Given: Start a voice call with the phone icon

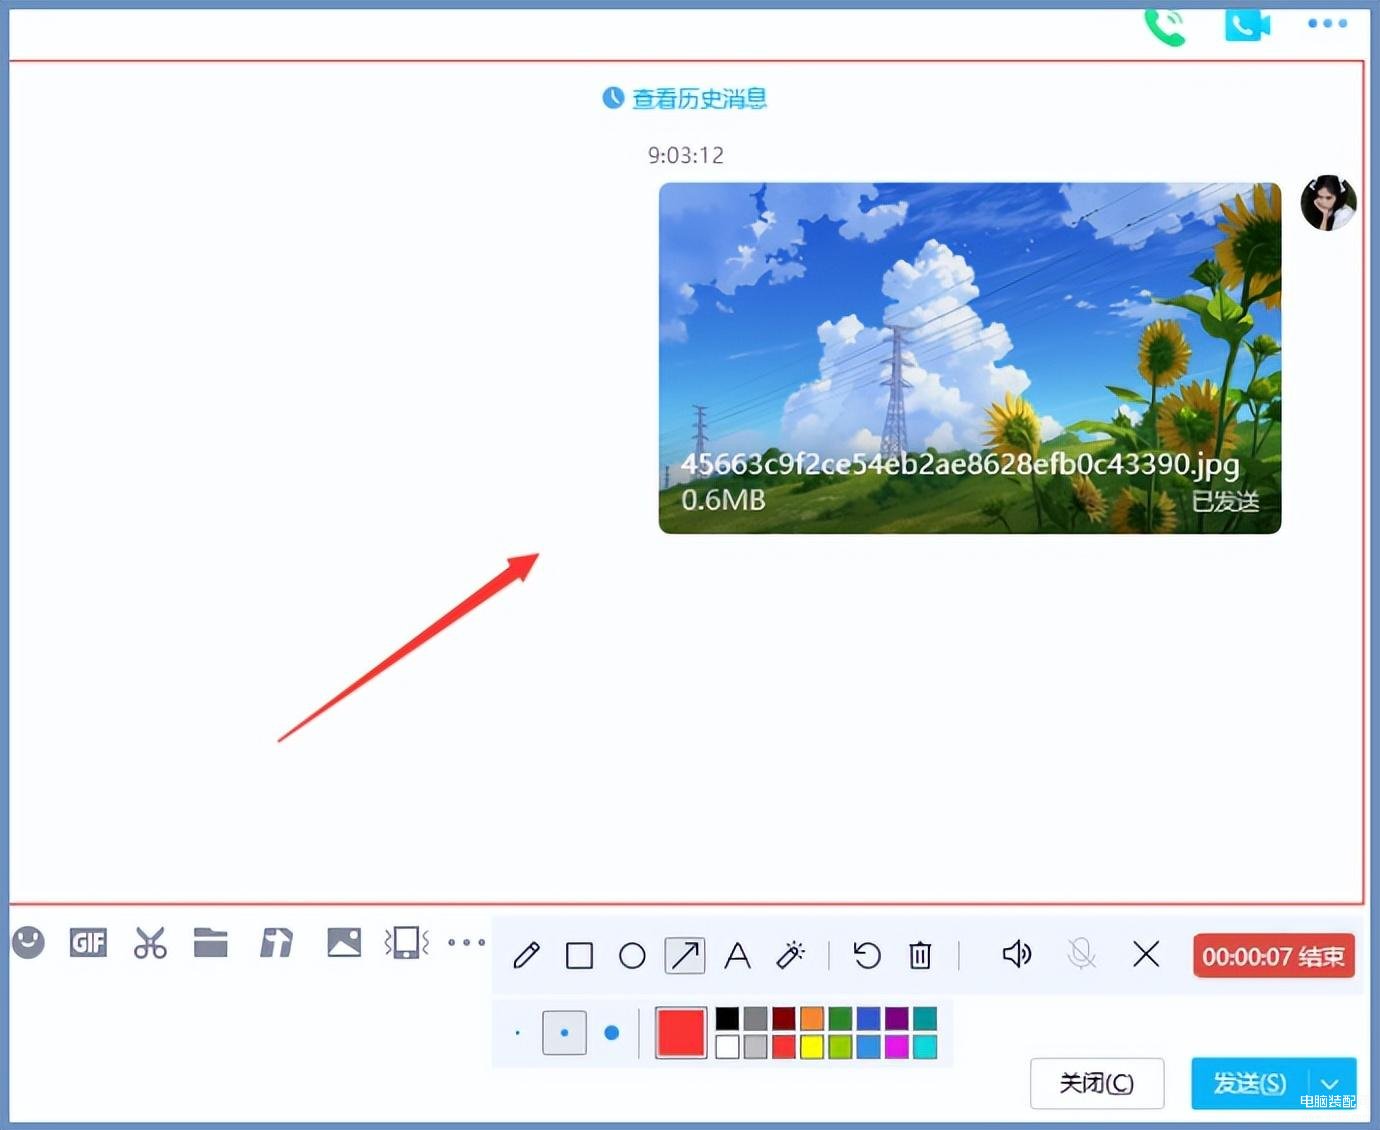Looking at the screenshot, I should pos(1165,26).
